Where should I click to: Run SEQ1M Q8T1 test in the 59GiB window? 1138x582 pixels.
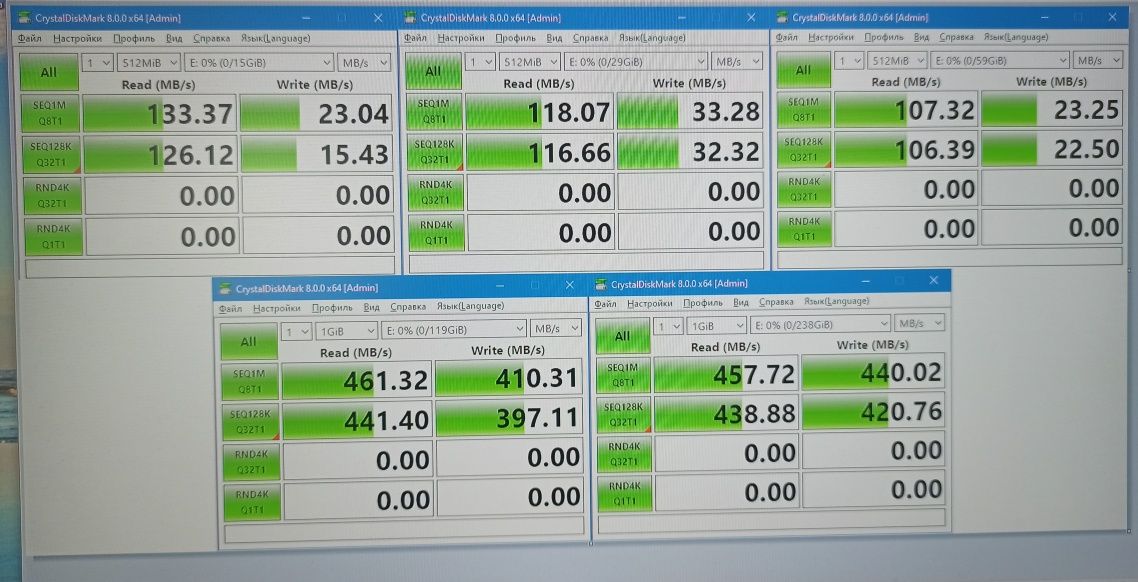pos(803,109)
